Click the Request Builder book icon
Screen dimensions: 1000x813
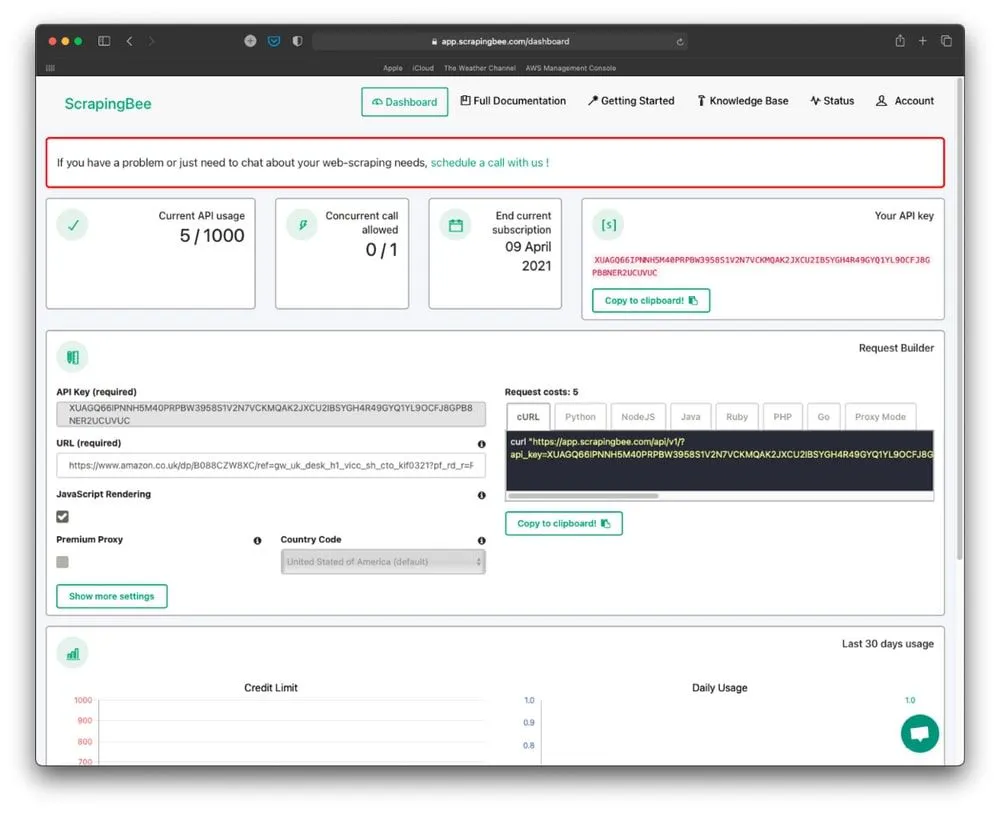tap(73, 357)
